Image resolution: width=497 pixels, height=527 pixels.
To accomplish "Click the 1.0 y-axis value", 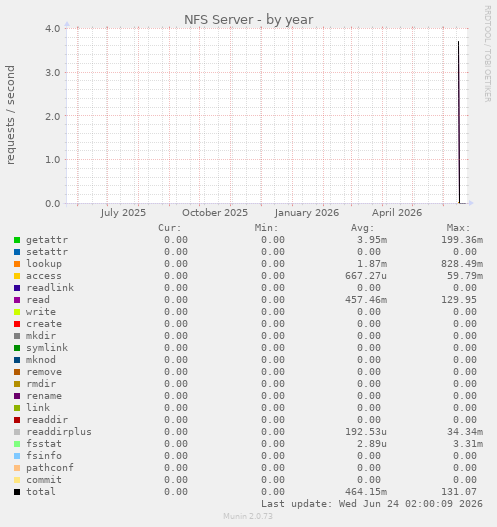I will [x=53, y=160].
